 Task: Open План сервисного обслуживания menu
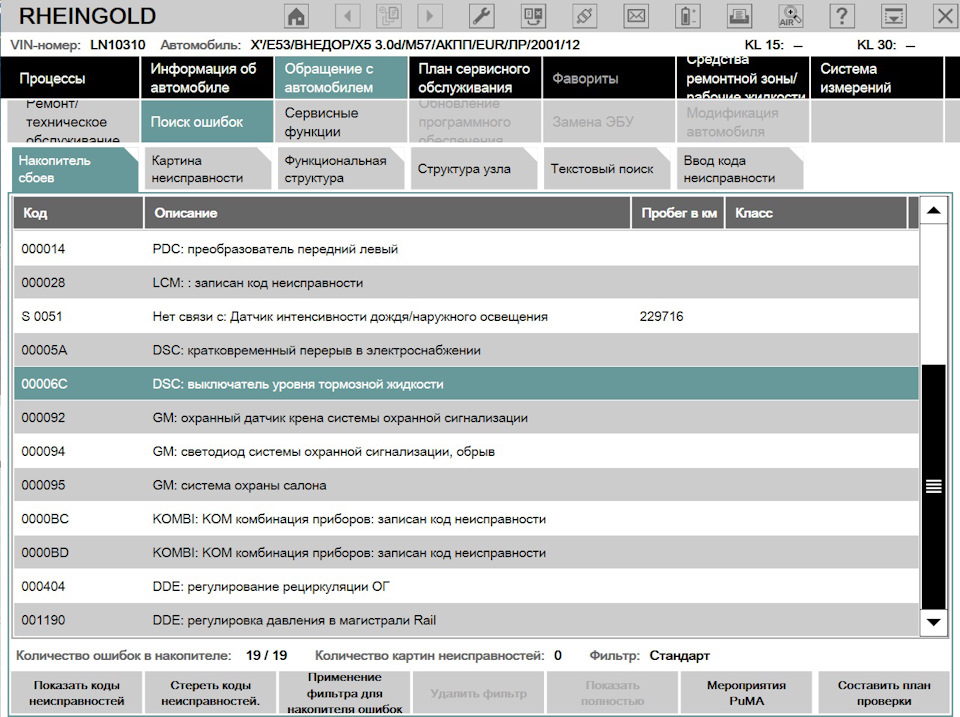click(475, 78)
